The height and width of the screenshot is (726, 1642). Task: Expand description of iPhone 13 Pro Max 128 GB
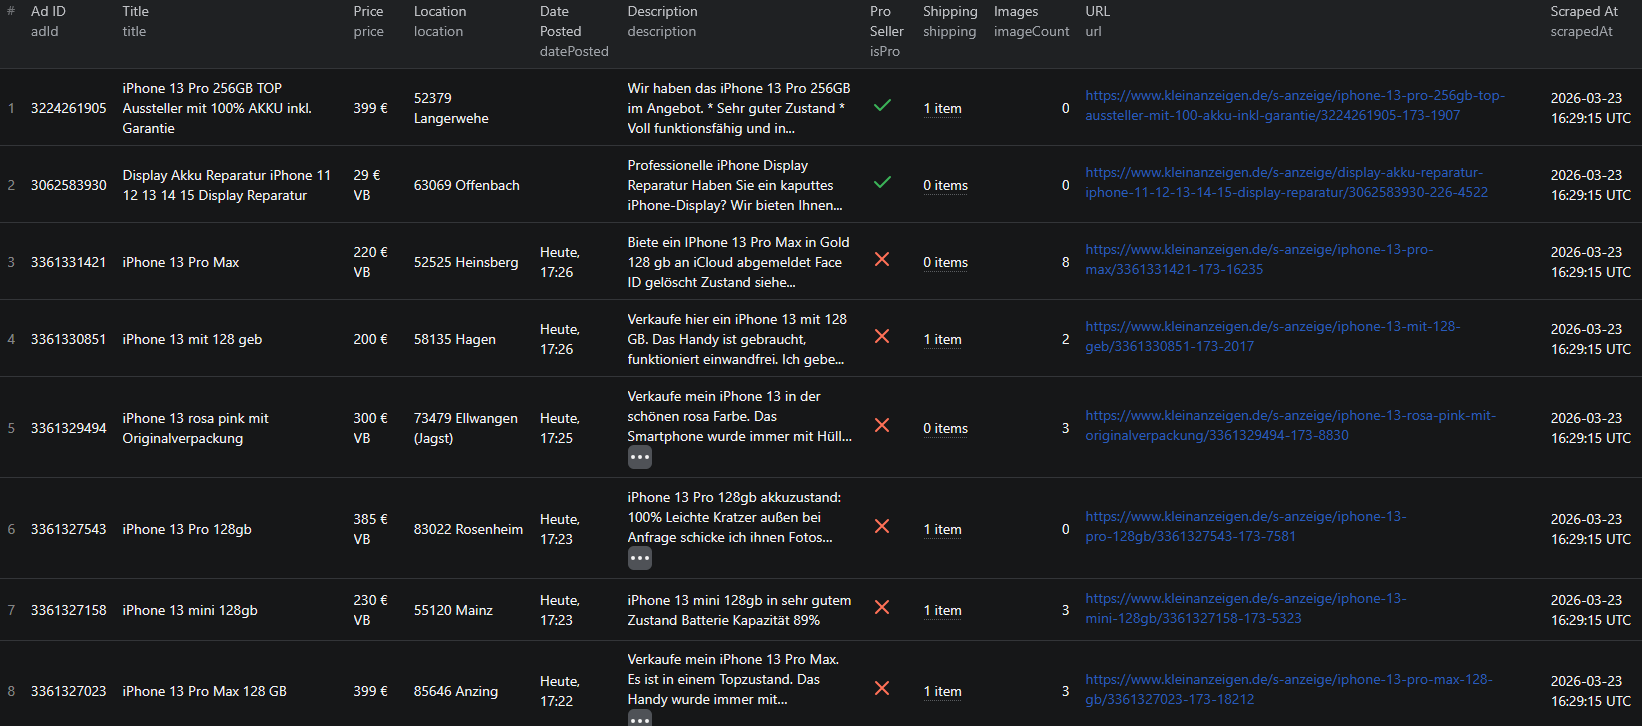coord(640,719)
